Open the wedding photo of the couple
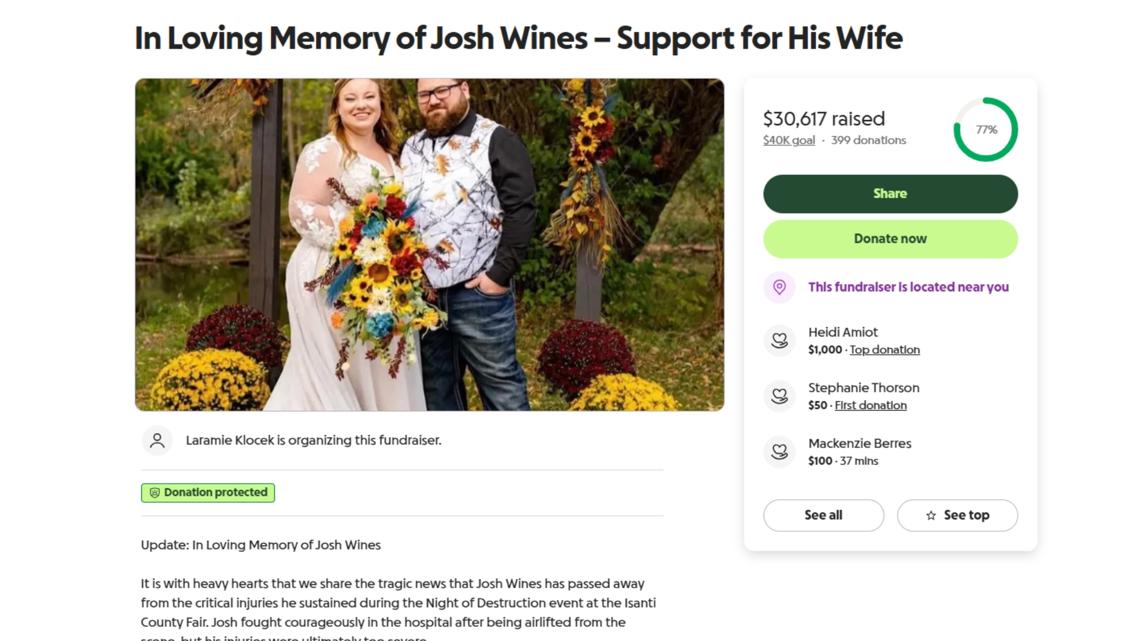This screenshot has width=1140, height=641. click(429, 245)
